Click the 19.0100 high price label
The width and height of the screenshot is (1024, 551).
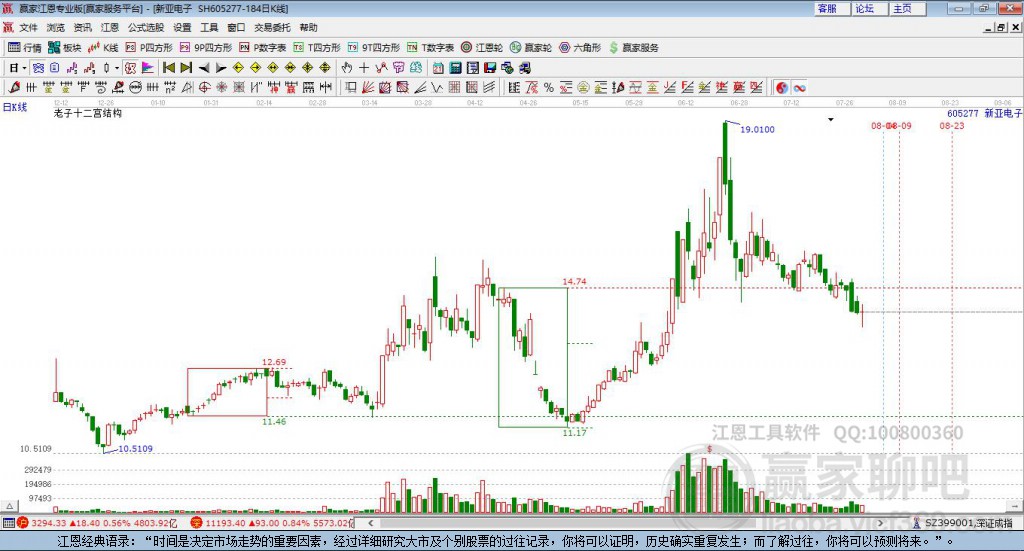click(758, 129)
